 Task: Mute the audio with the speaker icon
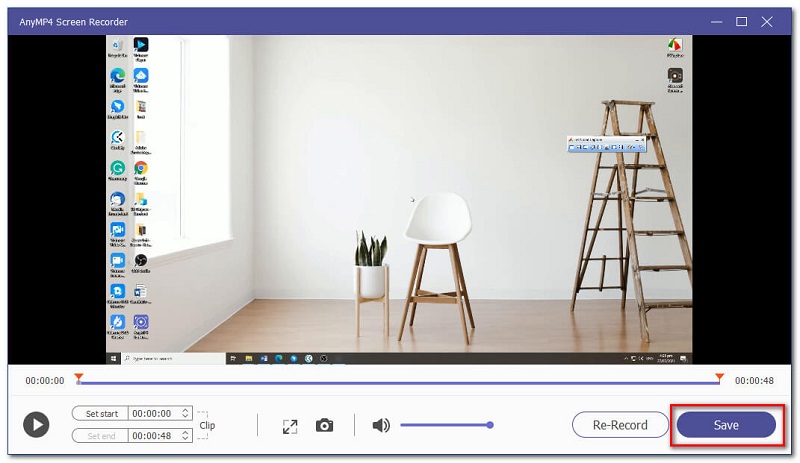coord(381,425)
